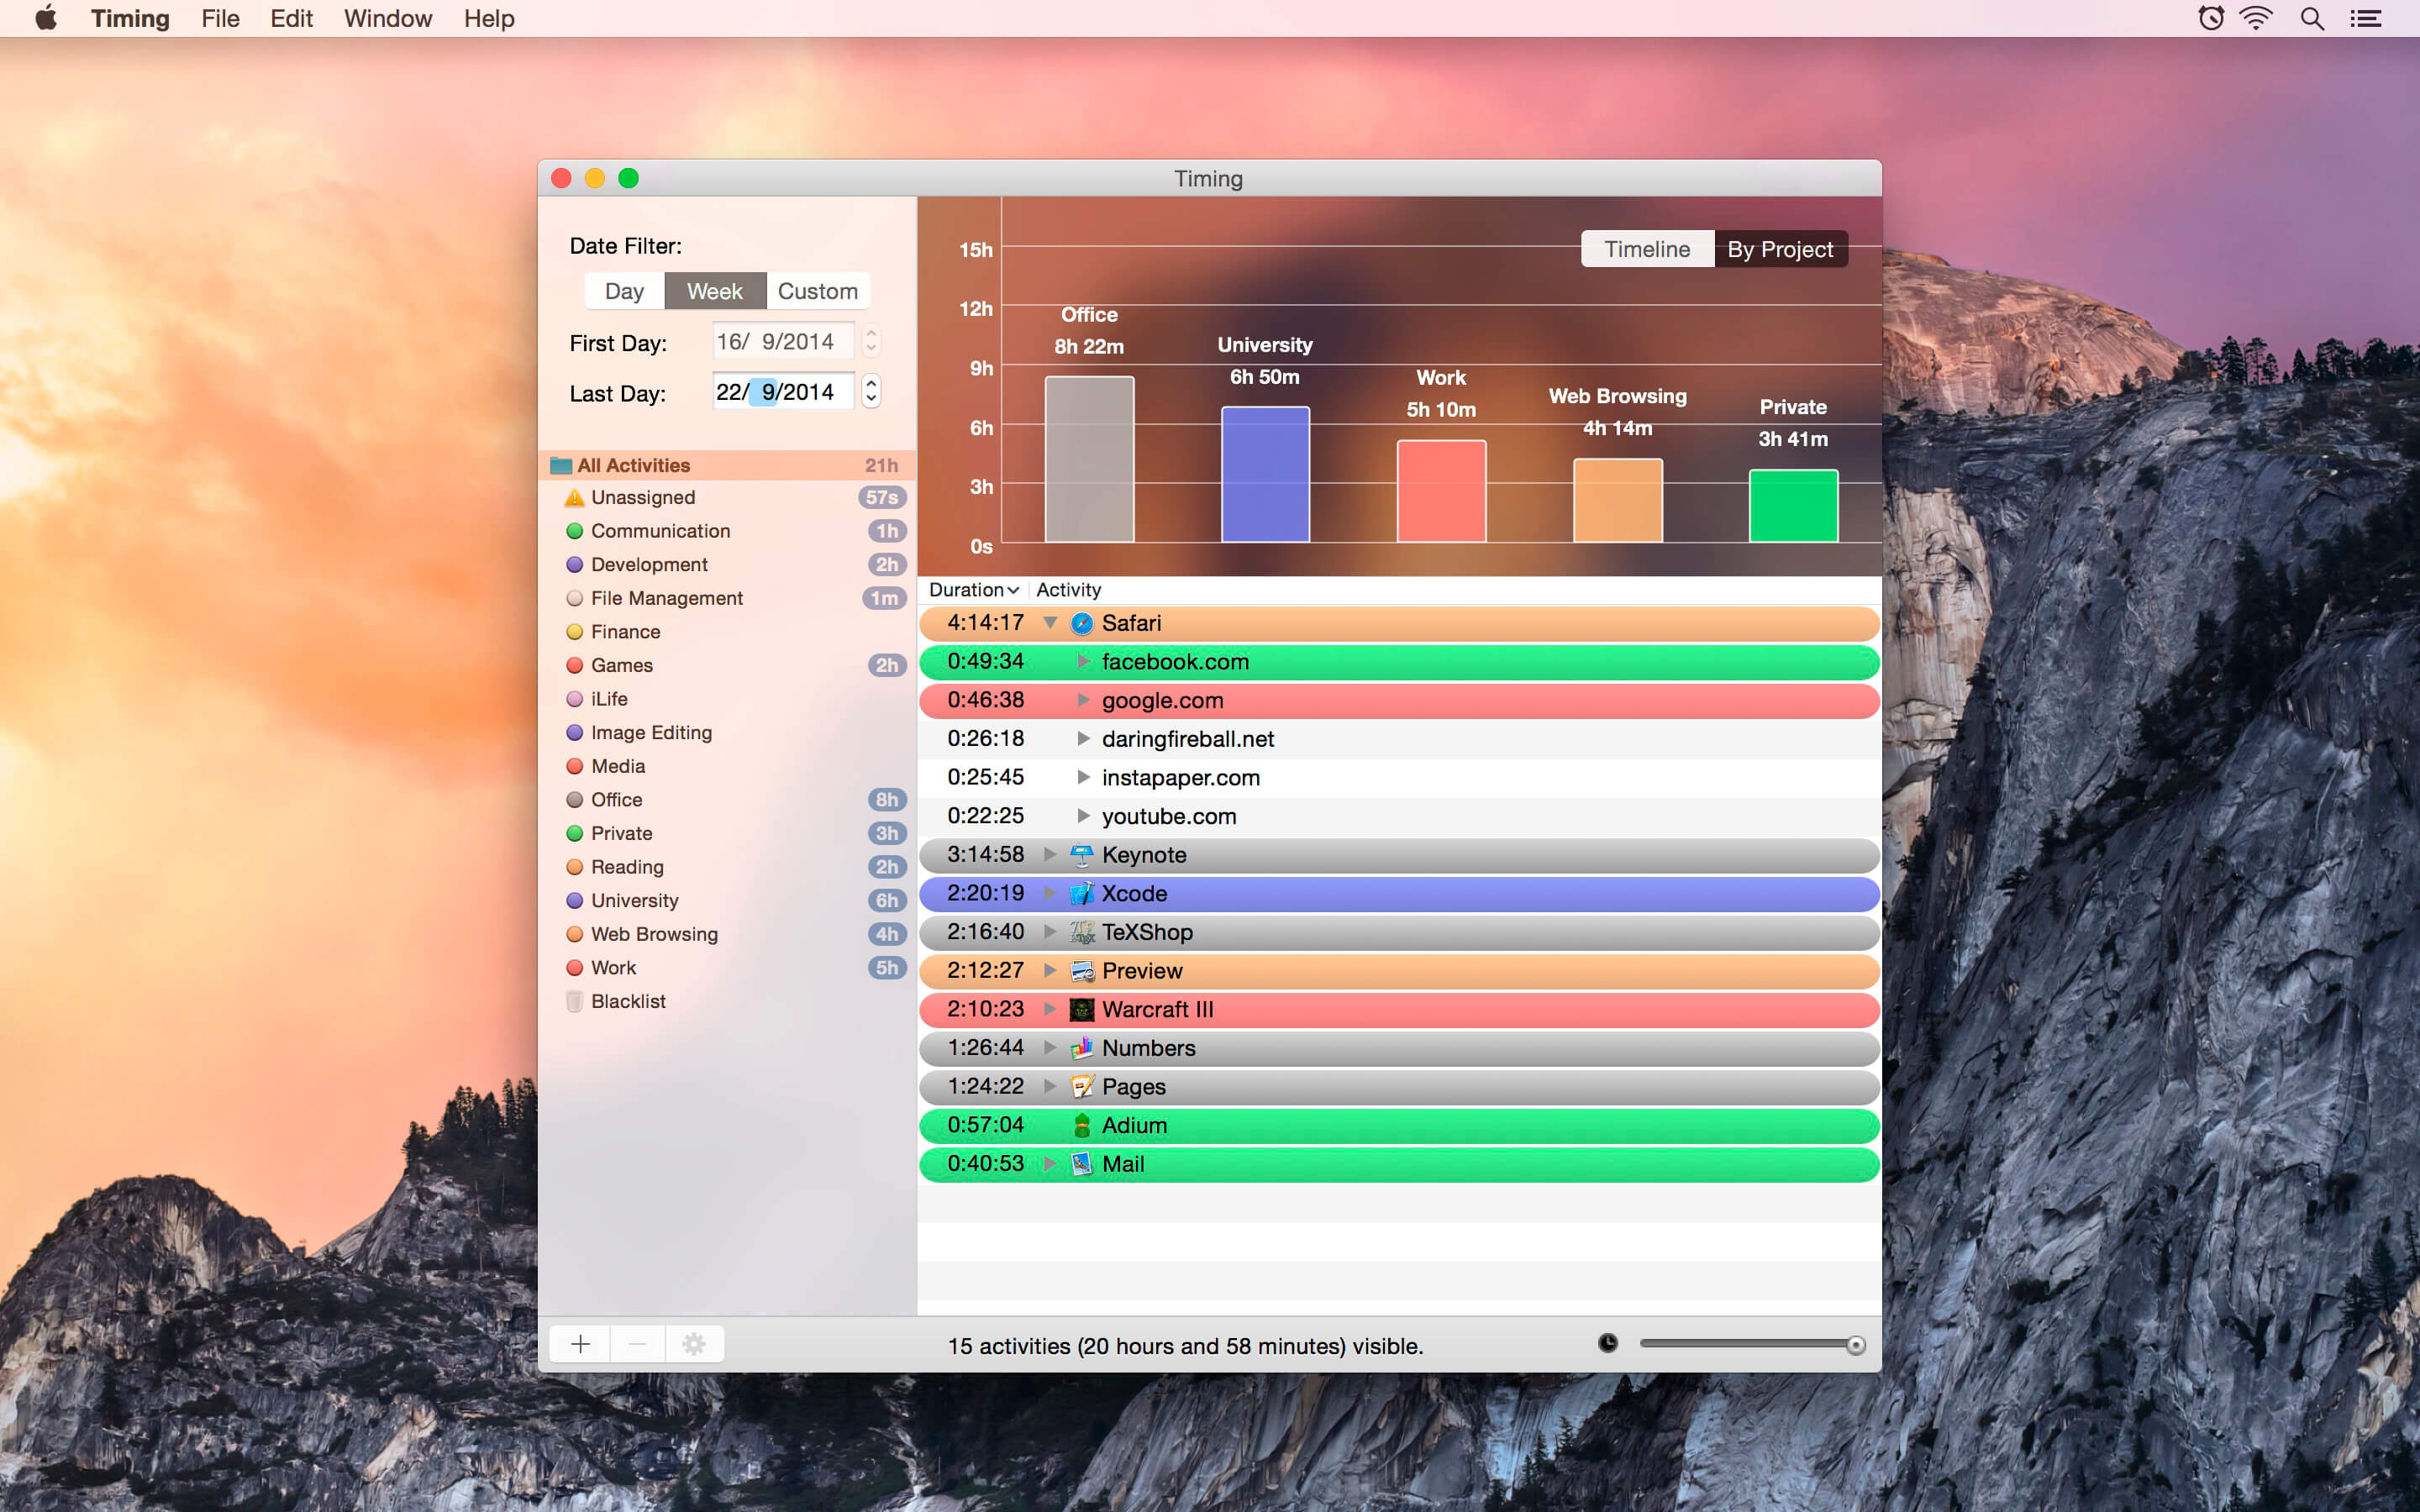The width and height of the screenshot is (2420, 1512).
Task: Select the green Private bar in chart
Action: 1793,506
